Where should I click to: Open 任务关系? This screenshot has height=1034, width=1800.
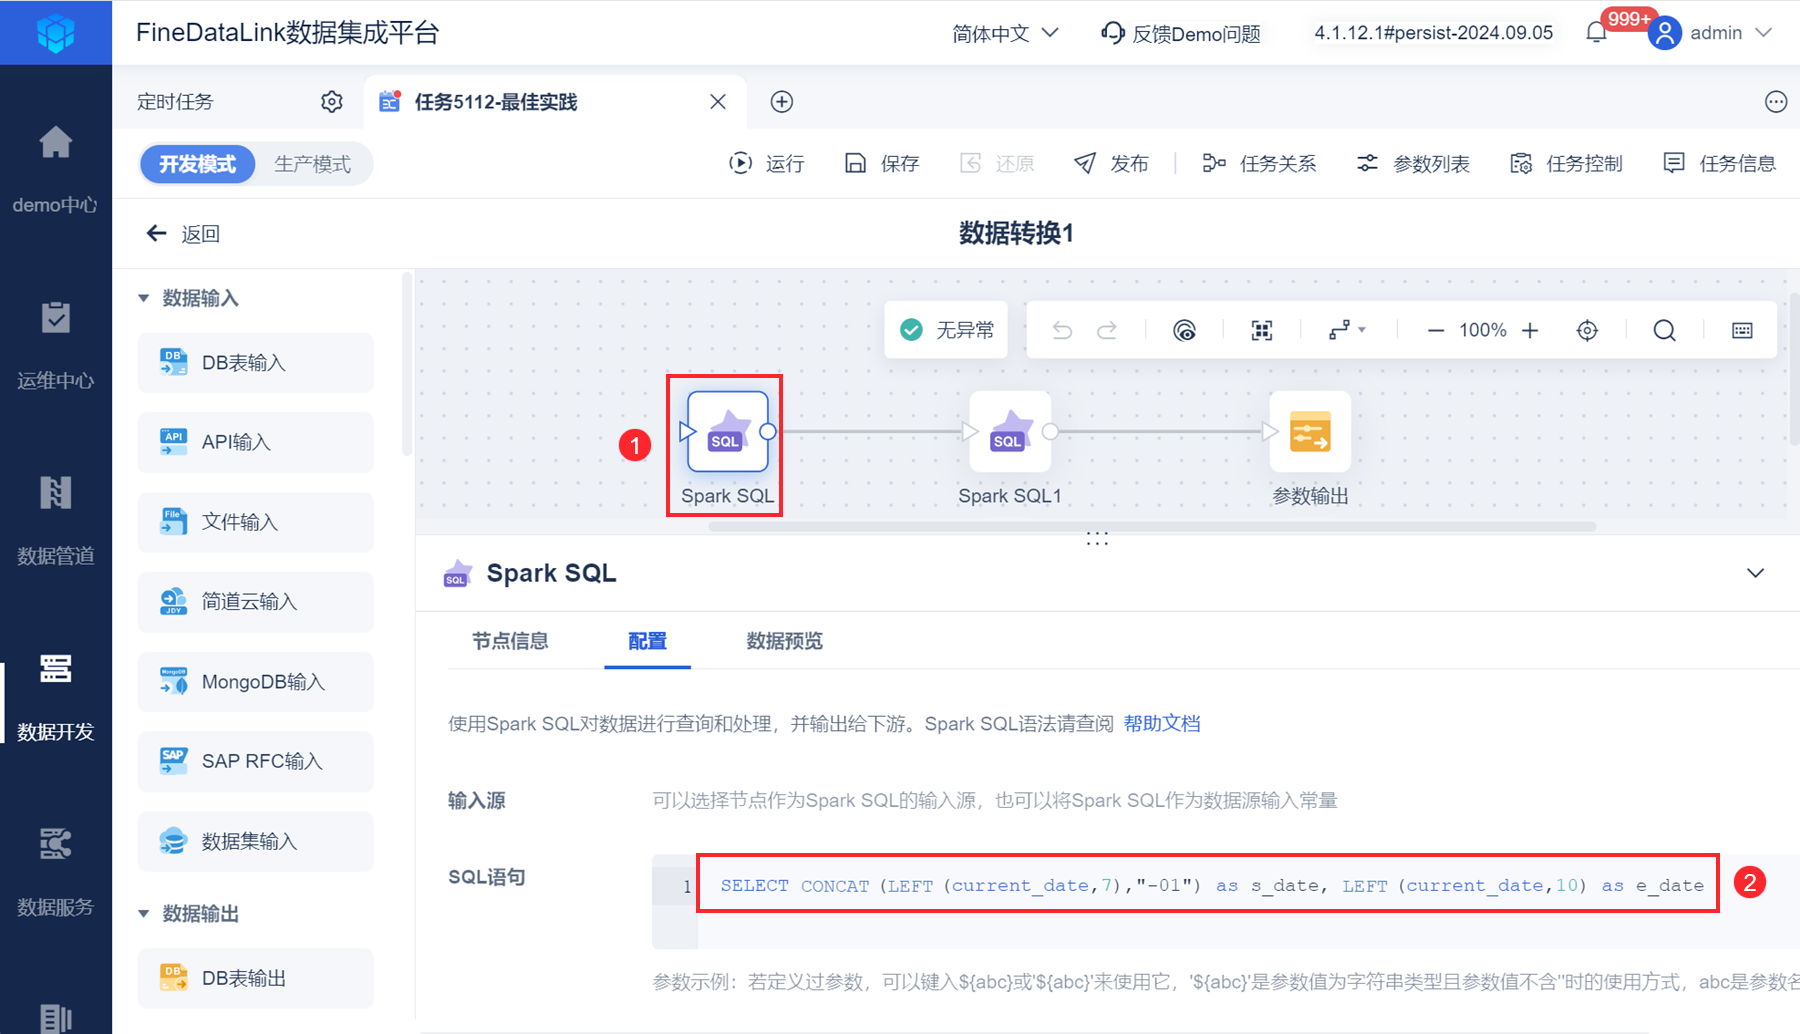[1259, 164]
